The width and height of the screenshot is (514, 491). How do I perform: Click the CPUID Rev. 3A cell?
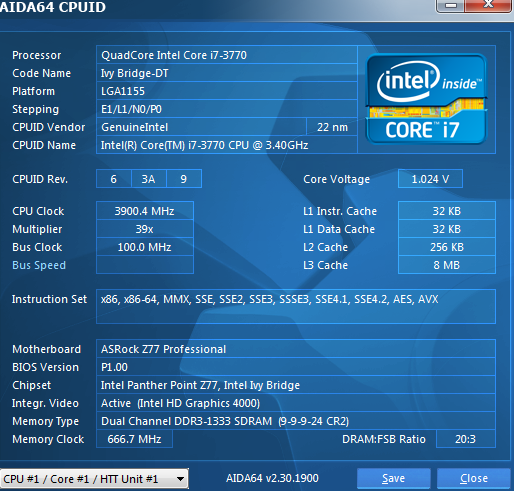click(149, 179)
